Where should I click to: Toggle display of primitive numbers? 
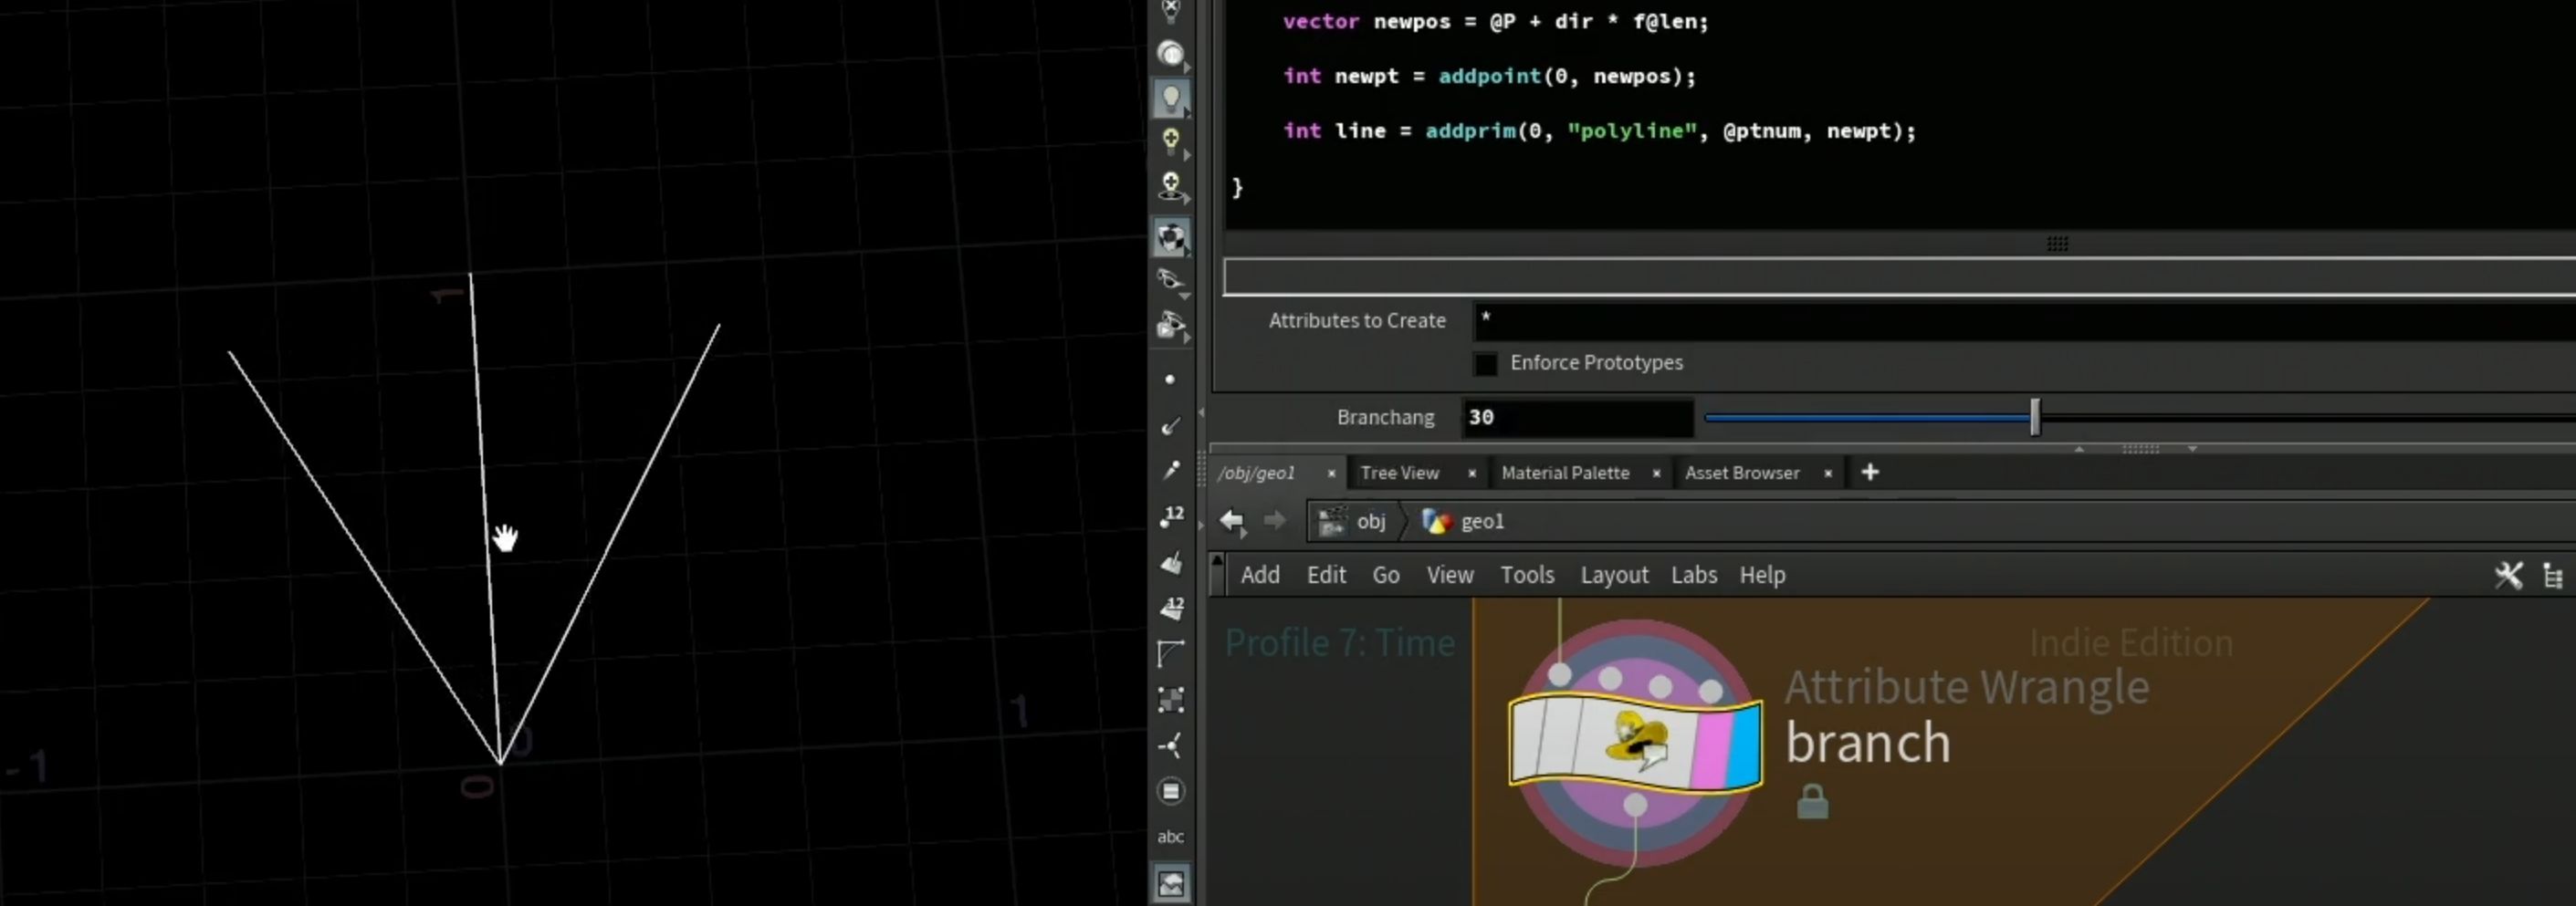[1171, 607]
